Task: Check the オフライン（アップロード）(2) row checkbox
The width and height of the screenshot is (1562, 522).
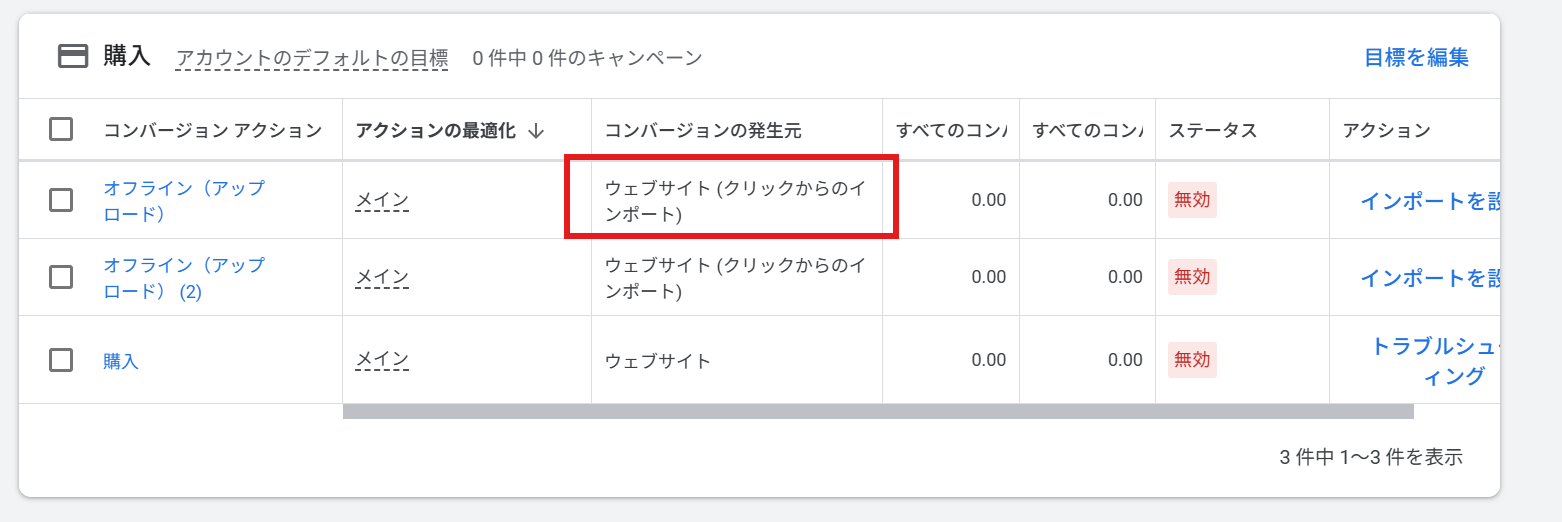Action: coord(61,277)
